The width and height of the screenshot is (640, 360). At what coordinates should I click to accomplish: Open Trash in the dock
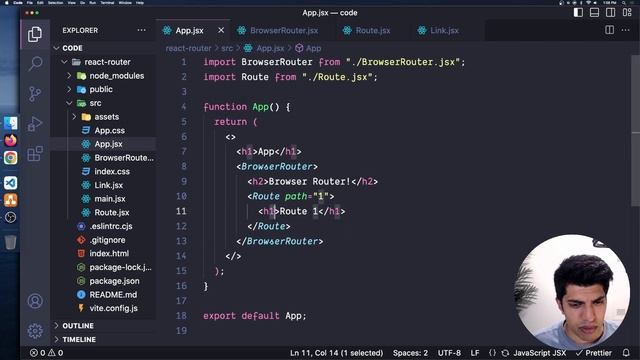[x=11, y=242]
